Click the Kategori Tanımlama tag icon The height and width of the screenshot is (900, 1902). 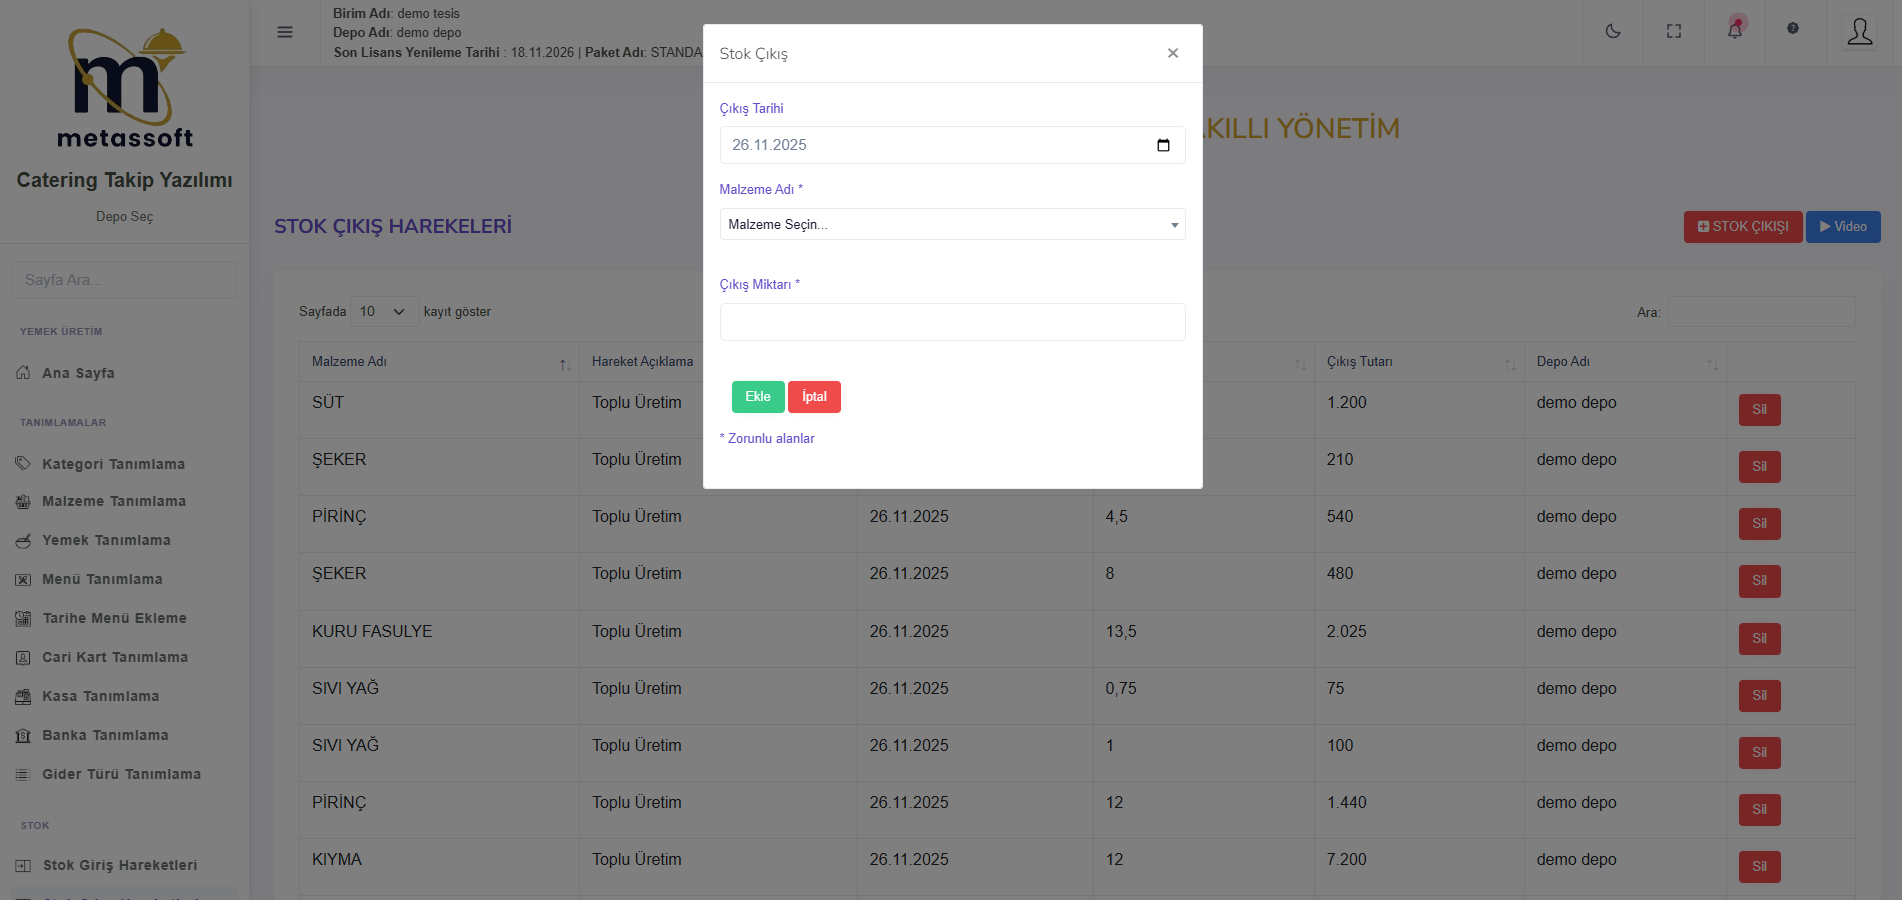click(x=23, y=464)
